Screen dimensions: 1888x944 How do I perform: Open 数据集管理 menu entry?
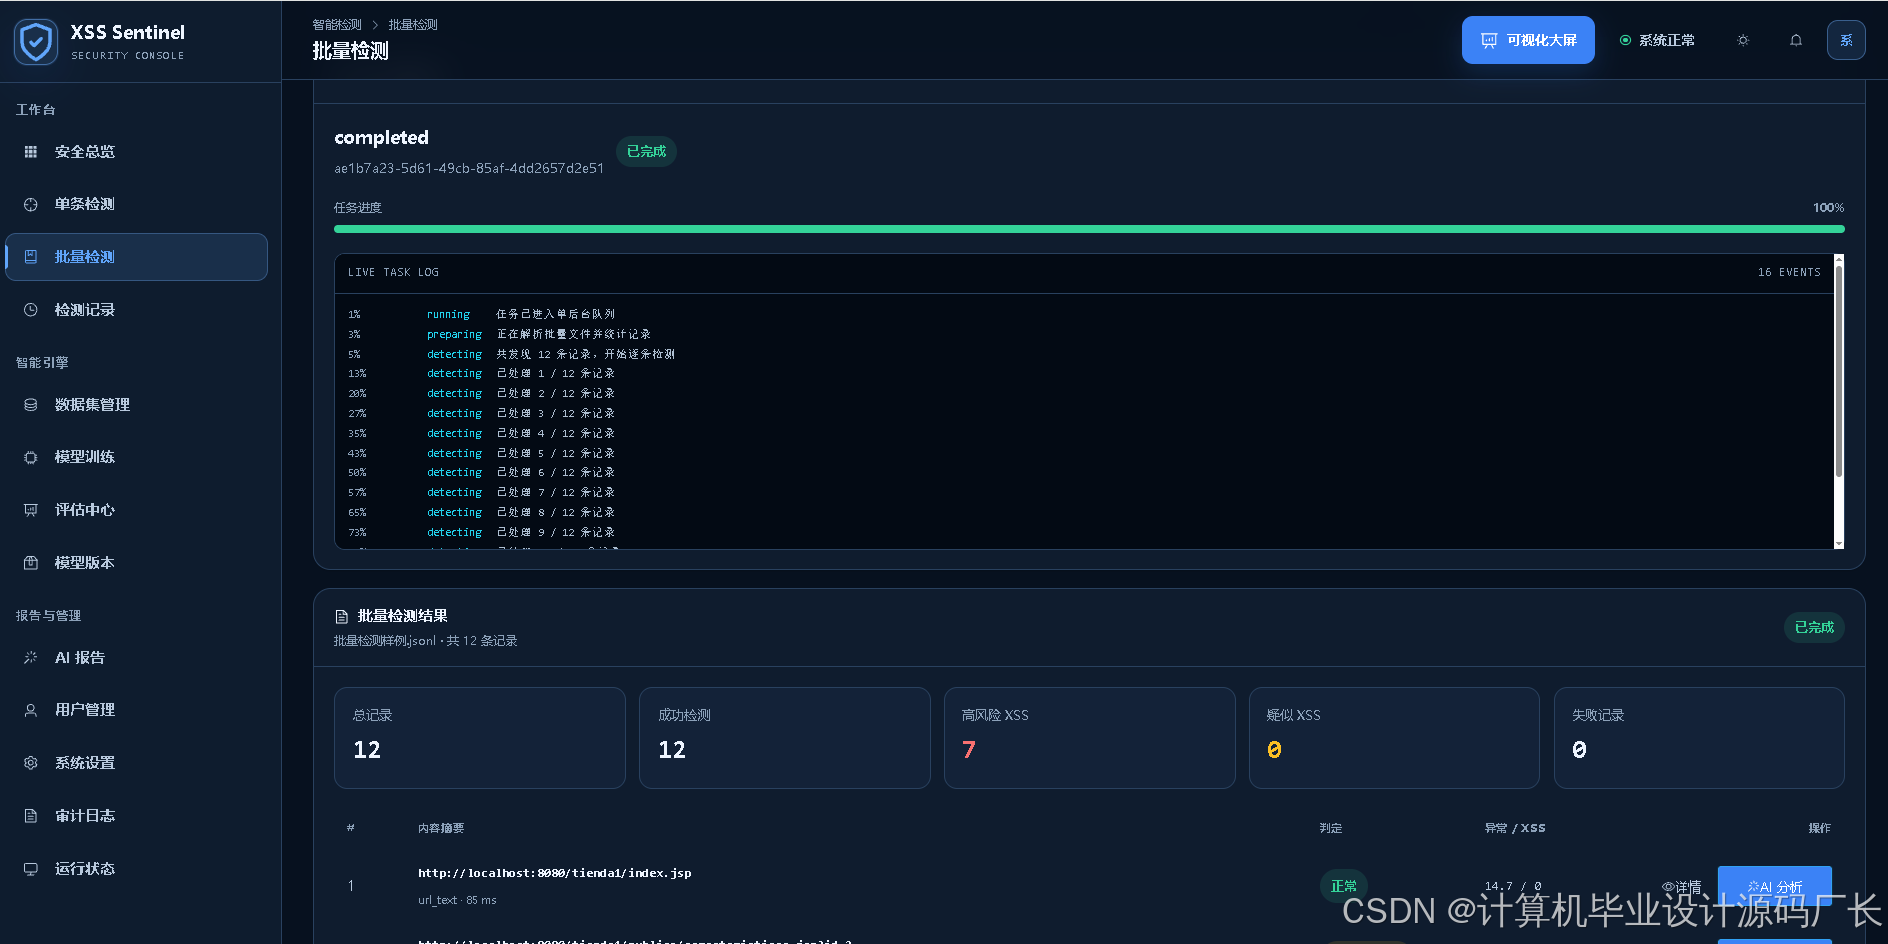(x=136, y=405)
